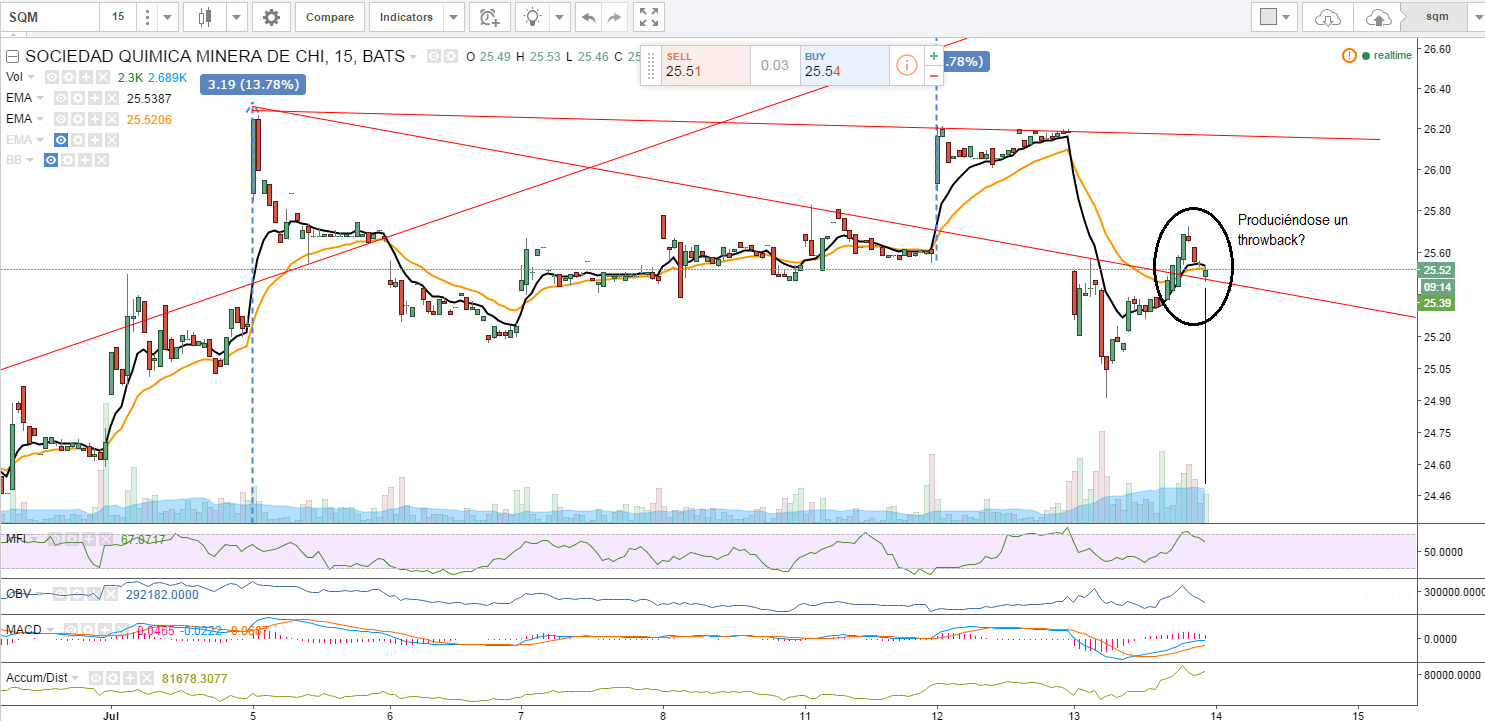Toggle MFI indicator visibility eye
Screen dimensions: 1485x721
(x=55, y=539)
